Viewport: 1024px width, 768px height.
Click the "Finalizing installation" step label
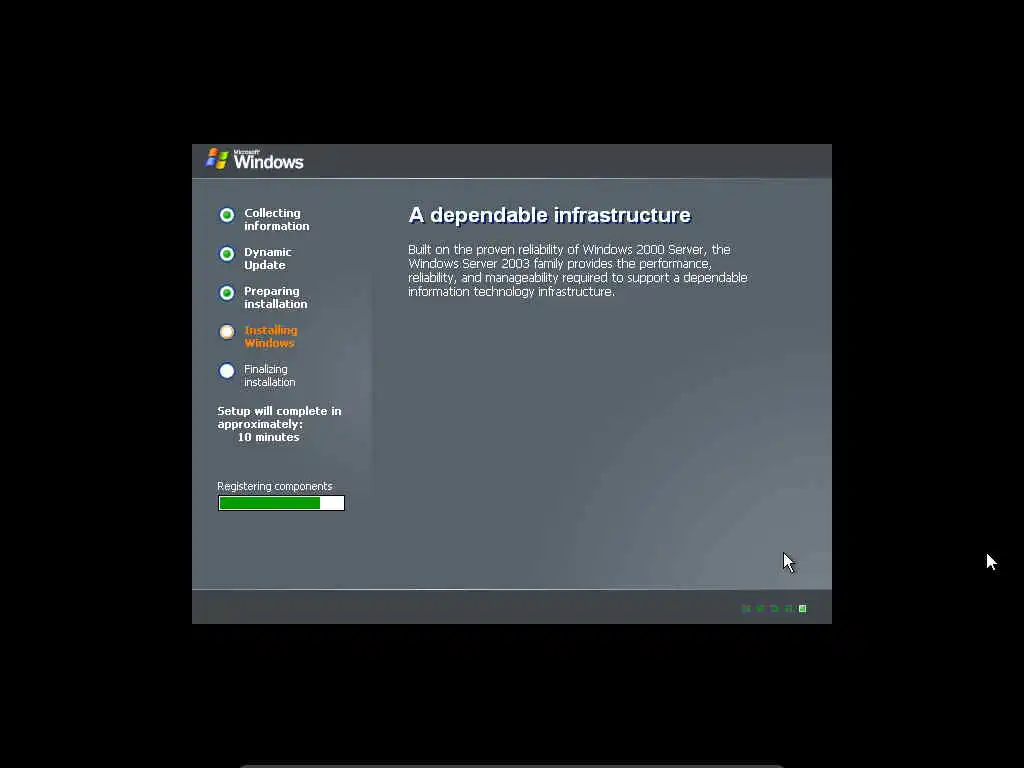tap(270, 376)
